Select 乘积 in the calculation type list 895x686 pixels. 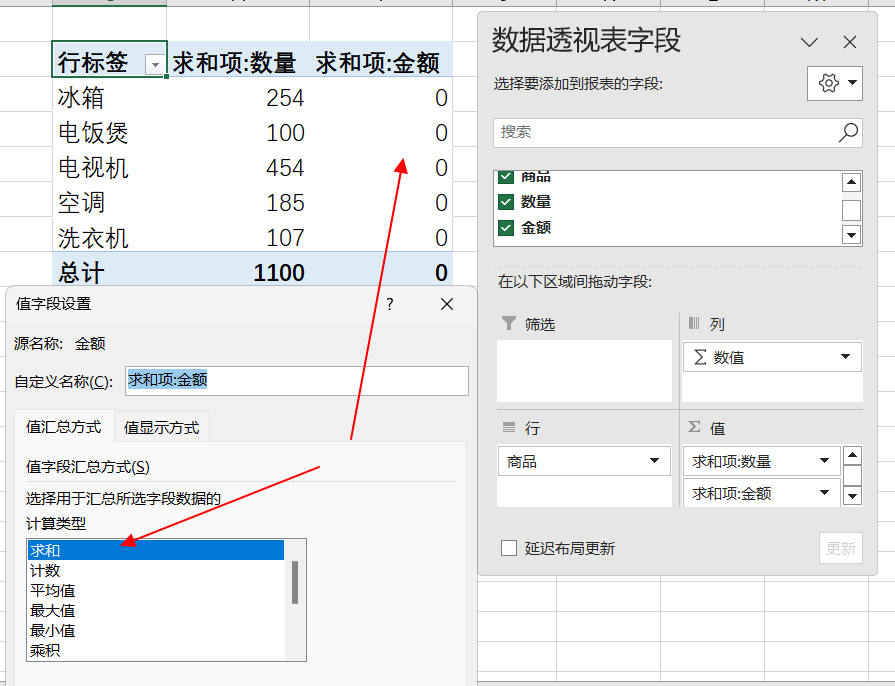(x=156, y=650)
